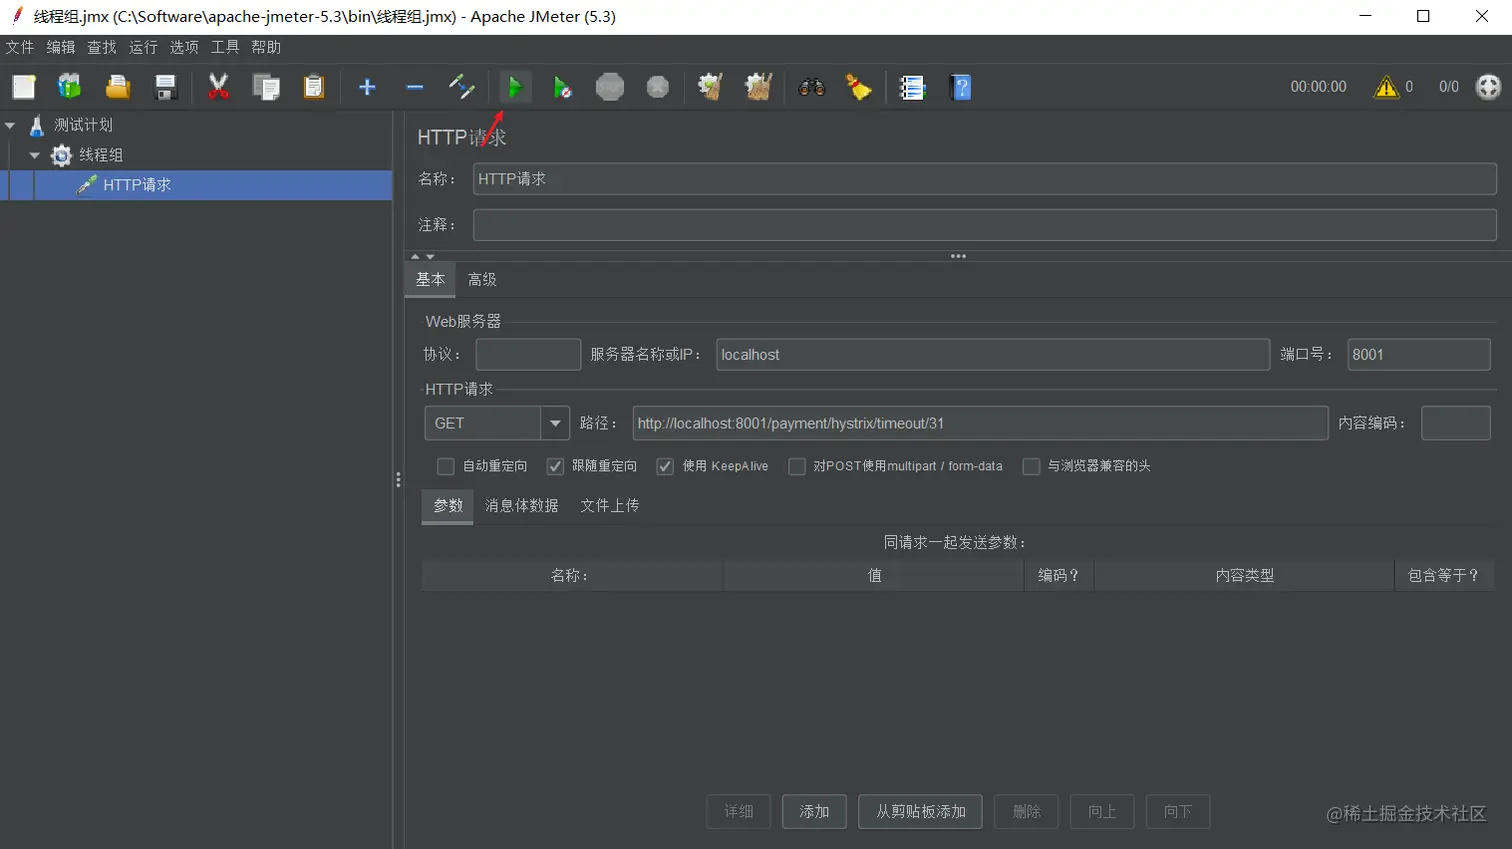Click the 删除 button
The image size is (1512, 849).
click(1027, 812)
